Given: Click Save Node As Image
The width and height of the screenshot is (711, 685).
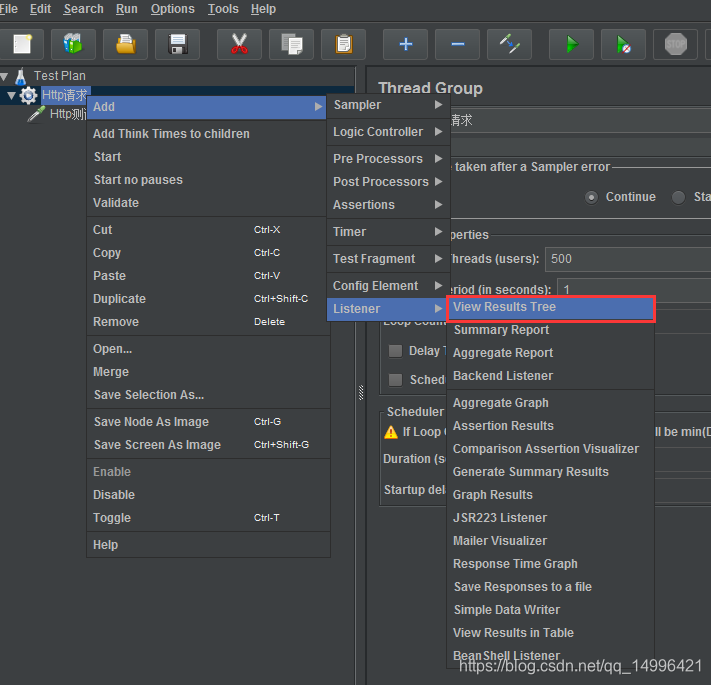Looking at the screenshot, I should (x=208, y=422).
